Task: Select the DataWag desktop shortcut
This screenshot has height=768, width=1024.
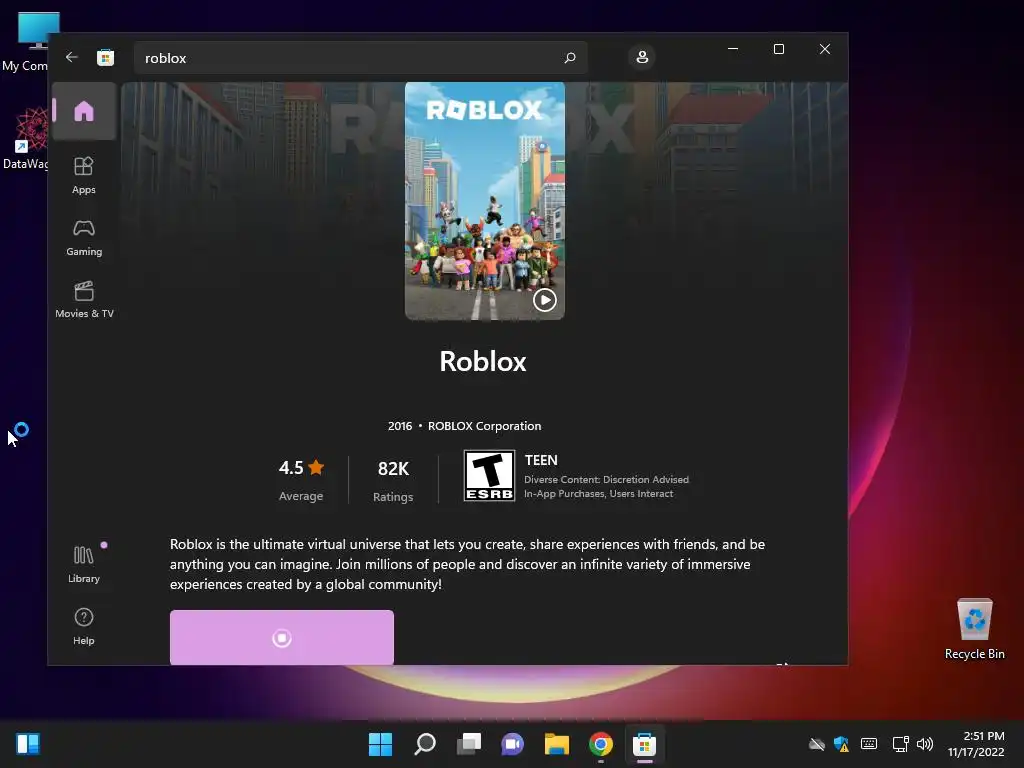Action: (26, 139)
